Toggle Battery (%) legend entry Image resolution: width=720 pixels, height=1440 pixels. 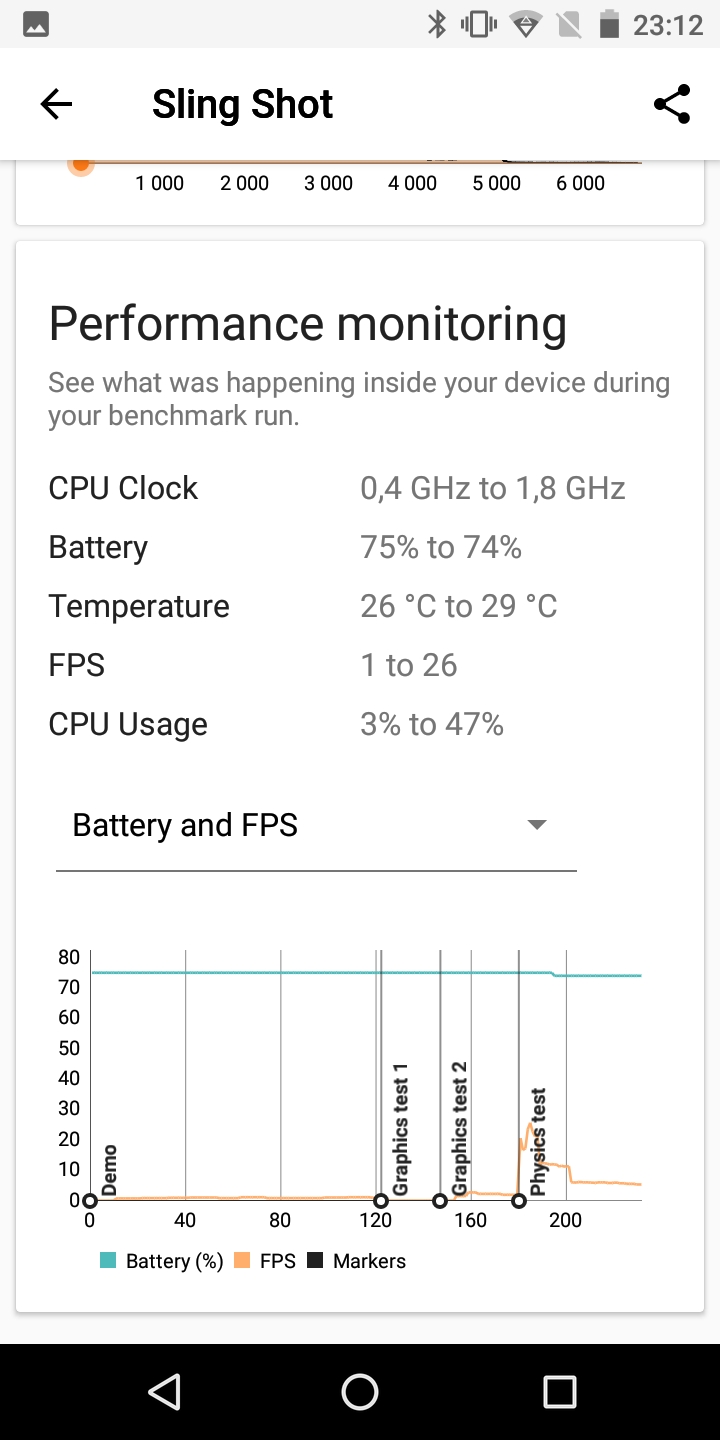tap(161, 1261)
